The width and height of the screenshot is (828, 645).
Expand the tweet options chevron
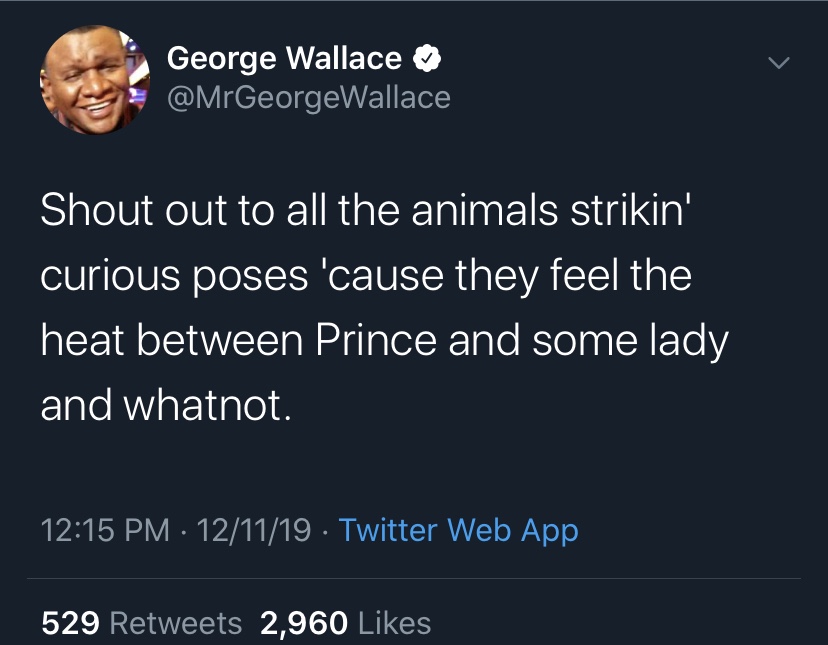pyautogui.click(x=777, y=62)
